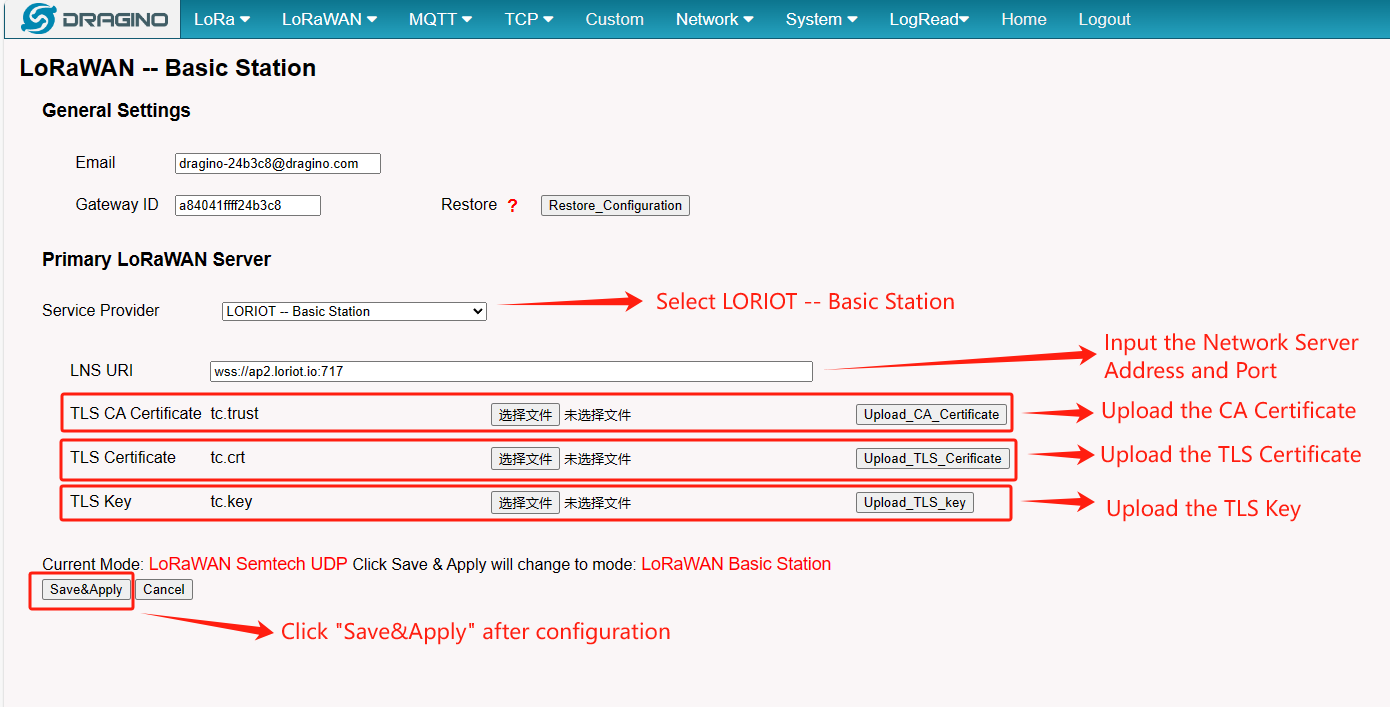
Task: Click the tc.trust file name text
Action: point(234,413)
